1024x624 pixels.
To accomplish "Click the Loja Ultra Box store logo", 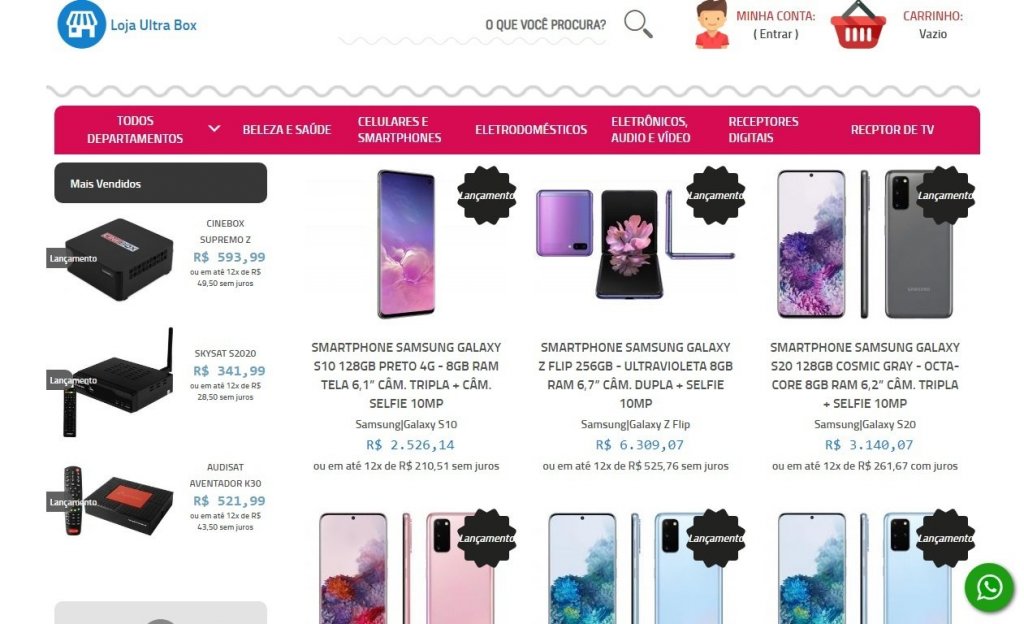I will pos(127,25).
